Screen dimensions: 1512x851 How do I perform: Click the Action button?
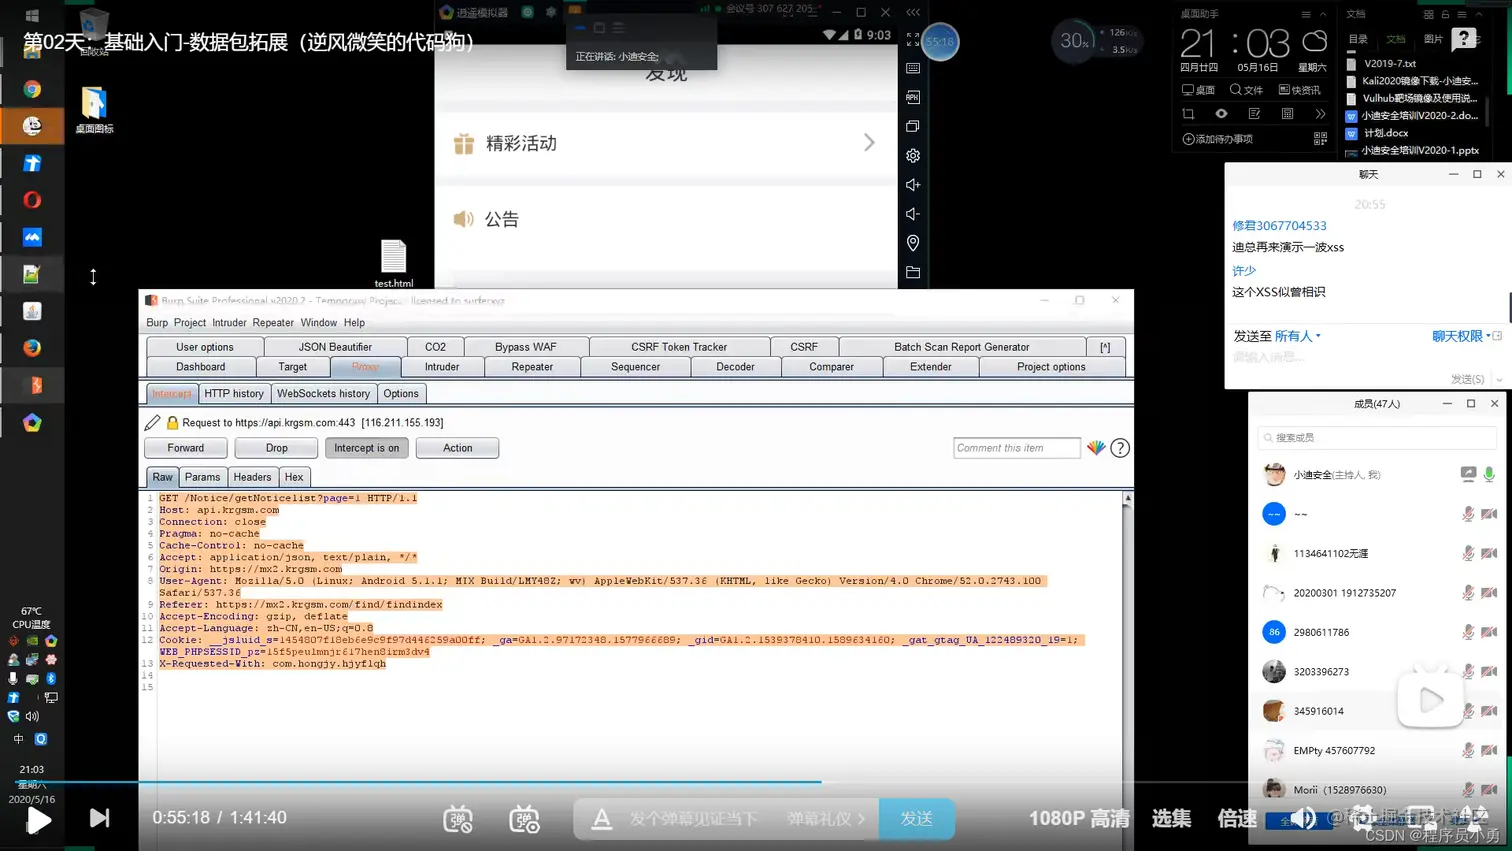[457, 448]
